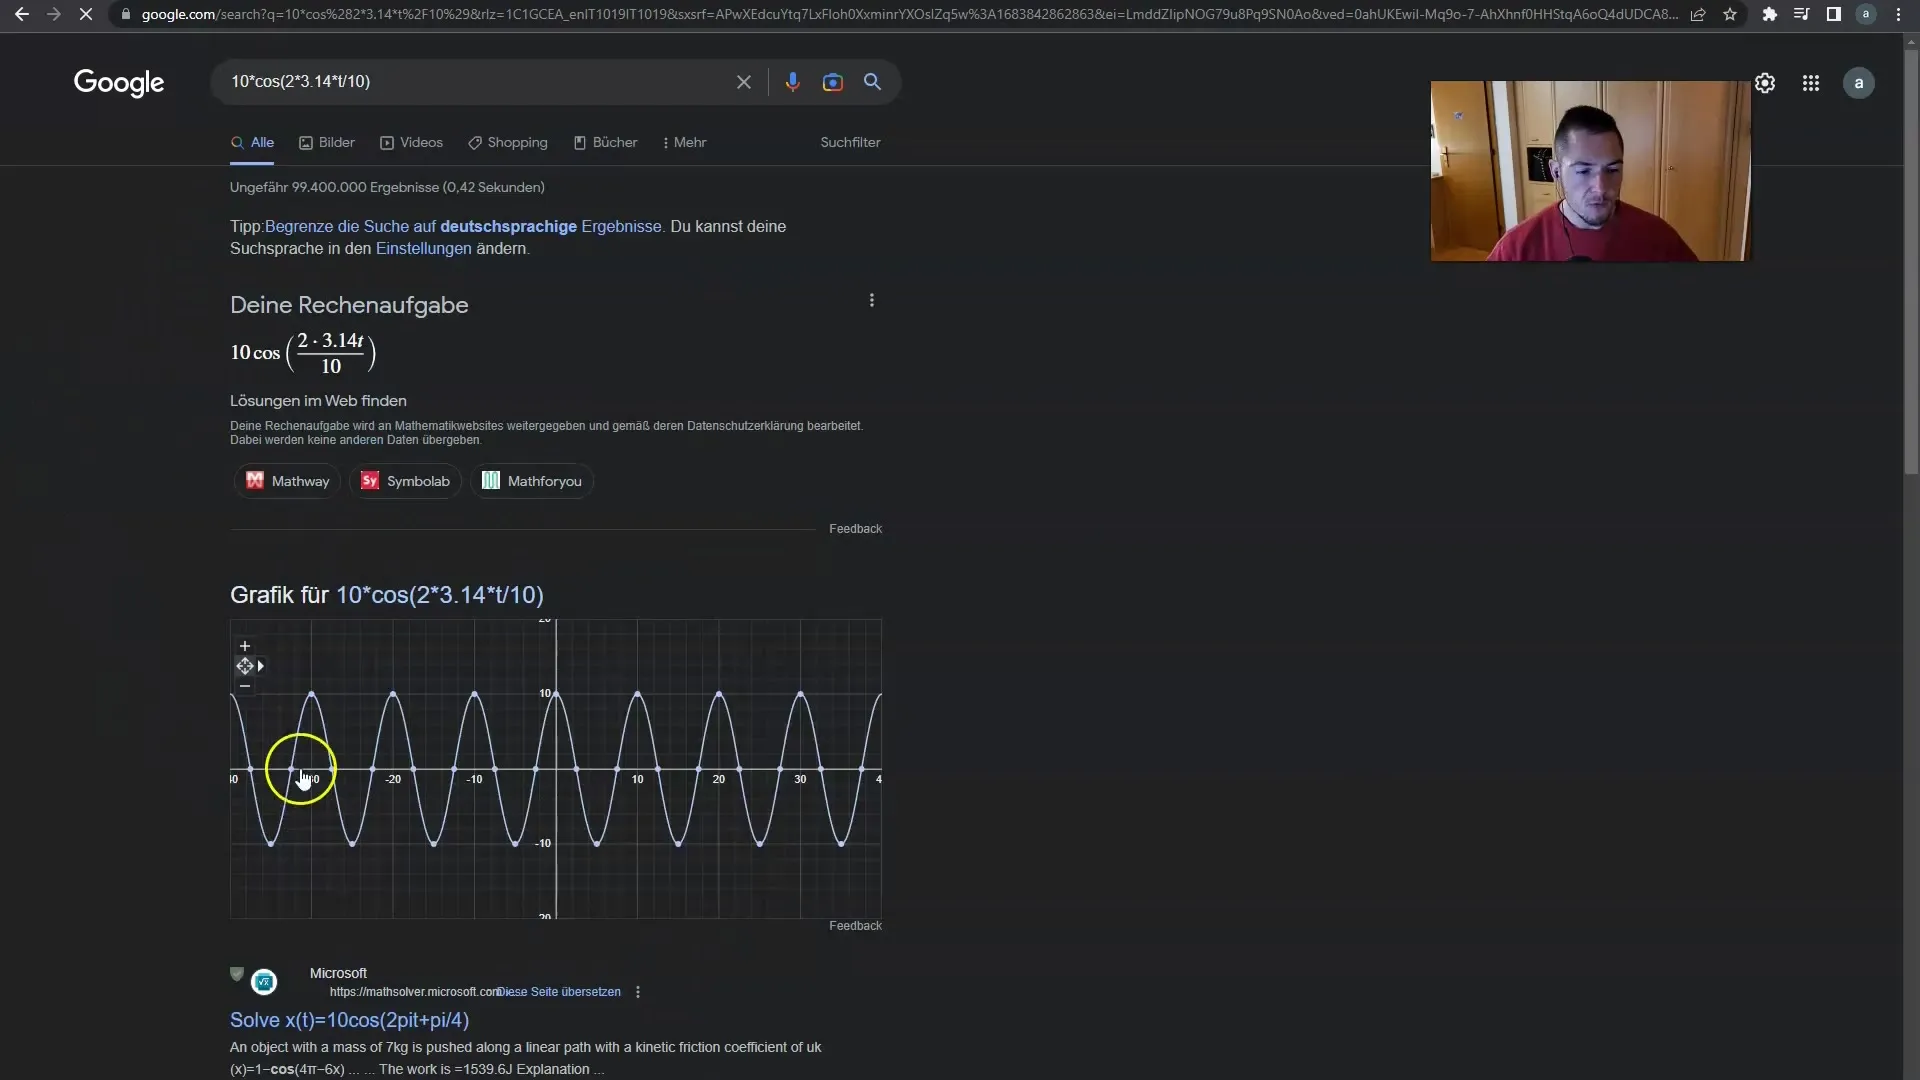This screenshot has width=1920, height=1080.
Task: Click the Microsoft Math Solver favicon
Action: (264, 982)
